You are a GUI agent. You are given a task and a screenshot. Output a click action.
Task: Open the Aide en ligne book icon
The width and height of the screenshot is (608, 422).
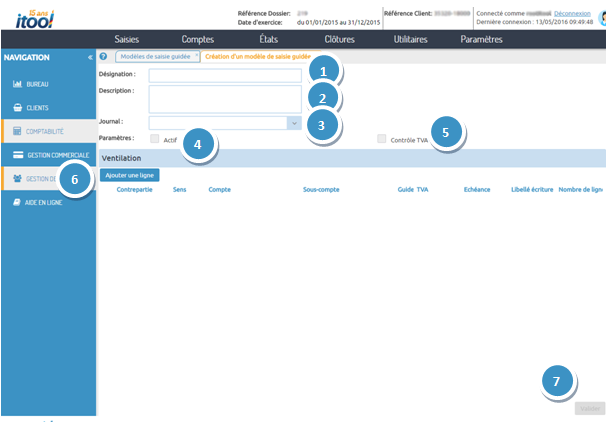(18, 202)
